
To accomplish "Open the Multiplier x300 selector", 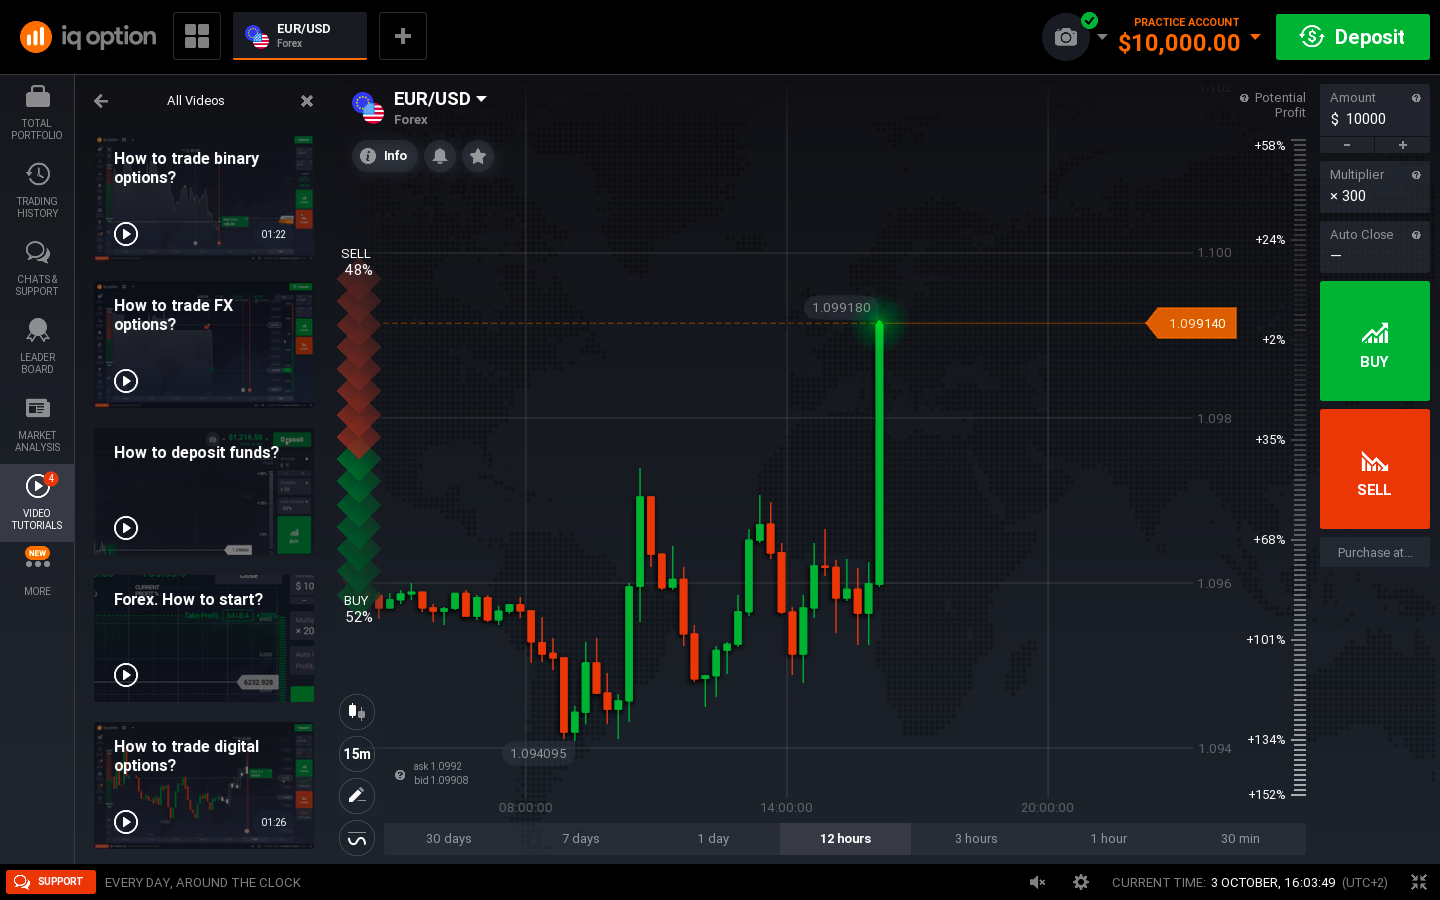I will pos(1374,187).
